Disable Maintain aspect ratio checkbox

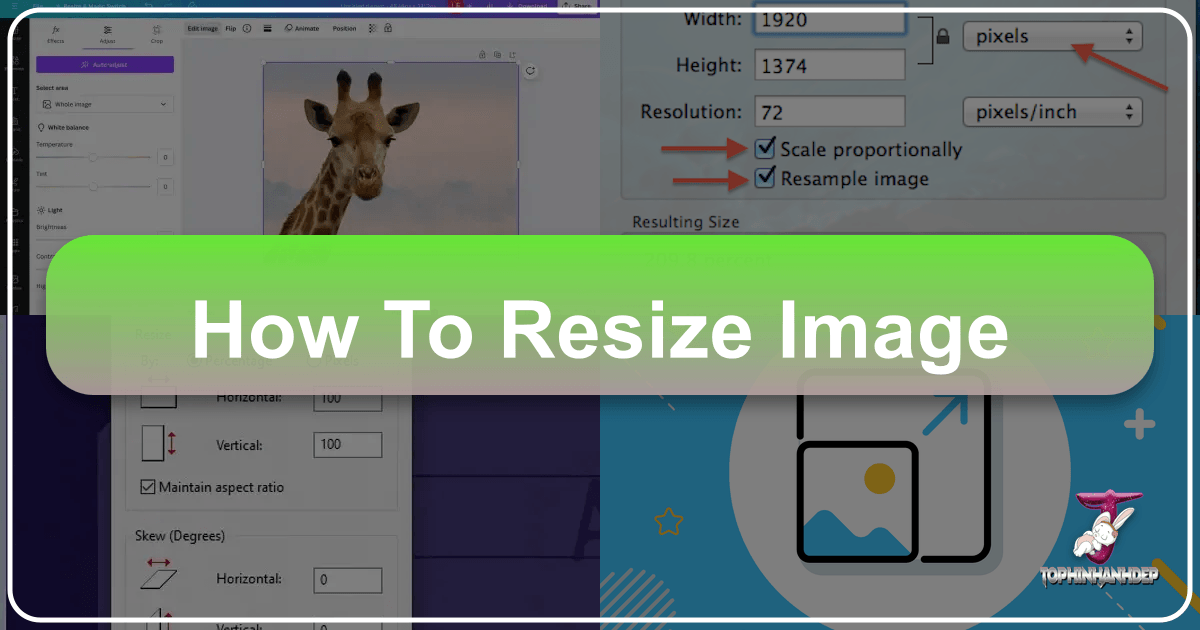147,487
